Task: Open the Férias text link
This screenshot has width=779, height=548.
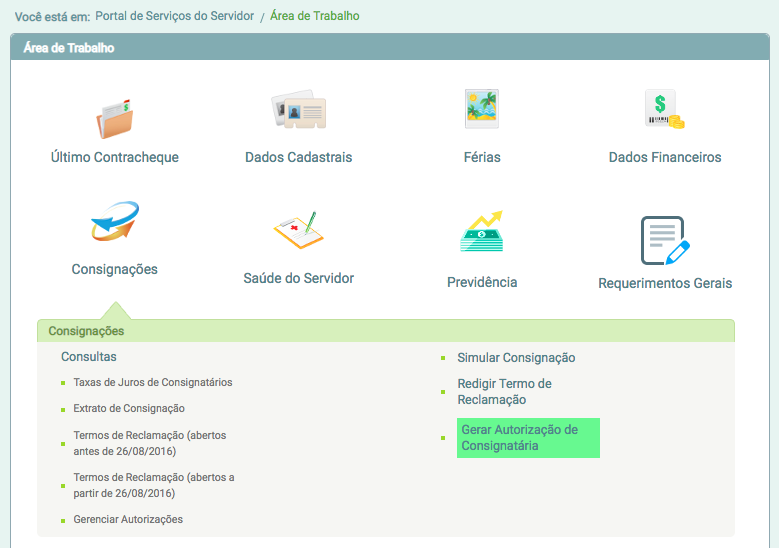Action: coord(482,157)
